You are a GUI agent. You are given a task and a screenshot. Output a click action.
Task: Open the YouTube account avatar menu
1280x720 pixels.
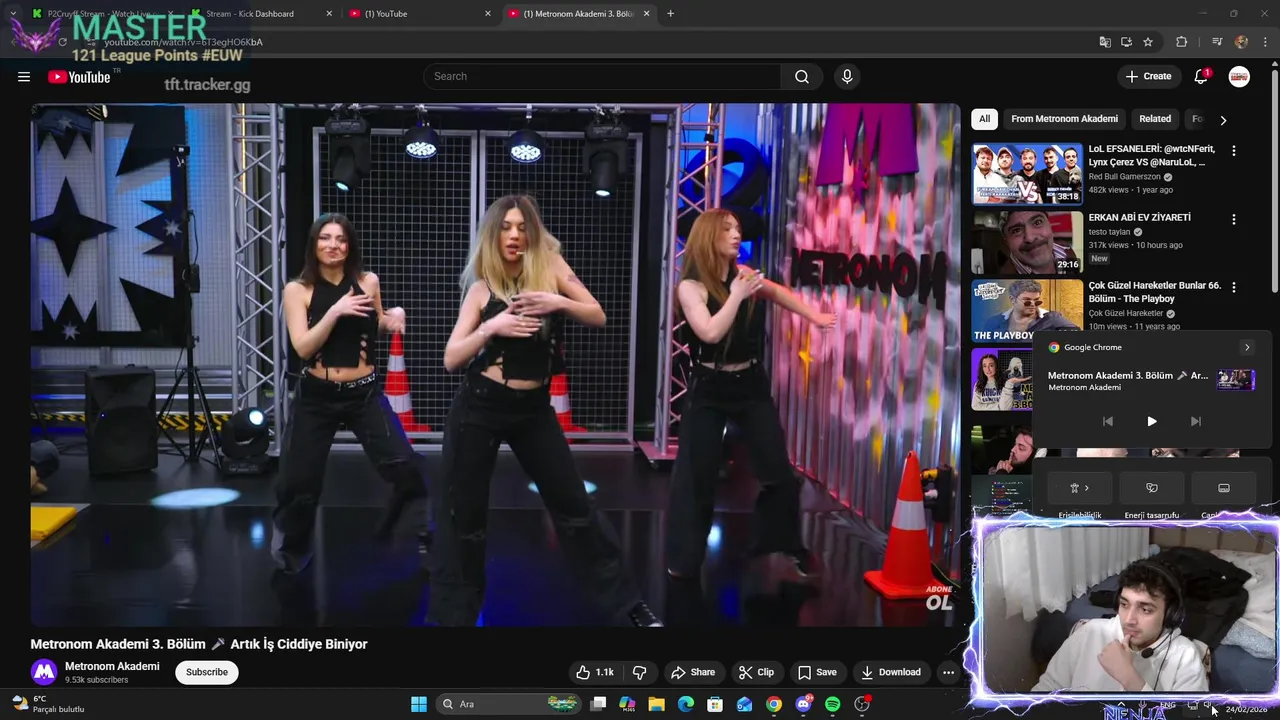pyautogui.click(x=1239, y=77)
